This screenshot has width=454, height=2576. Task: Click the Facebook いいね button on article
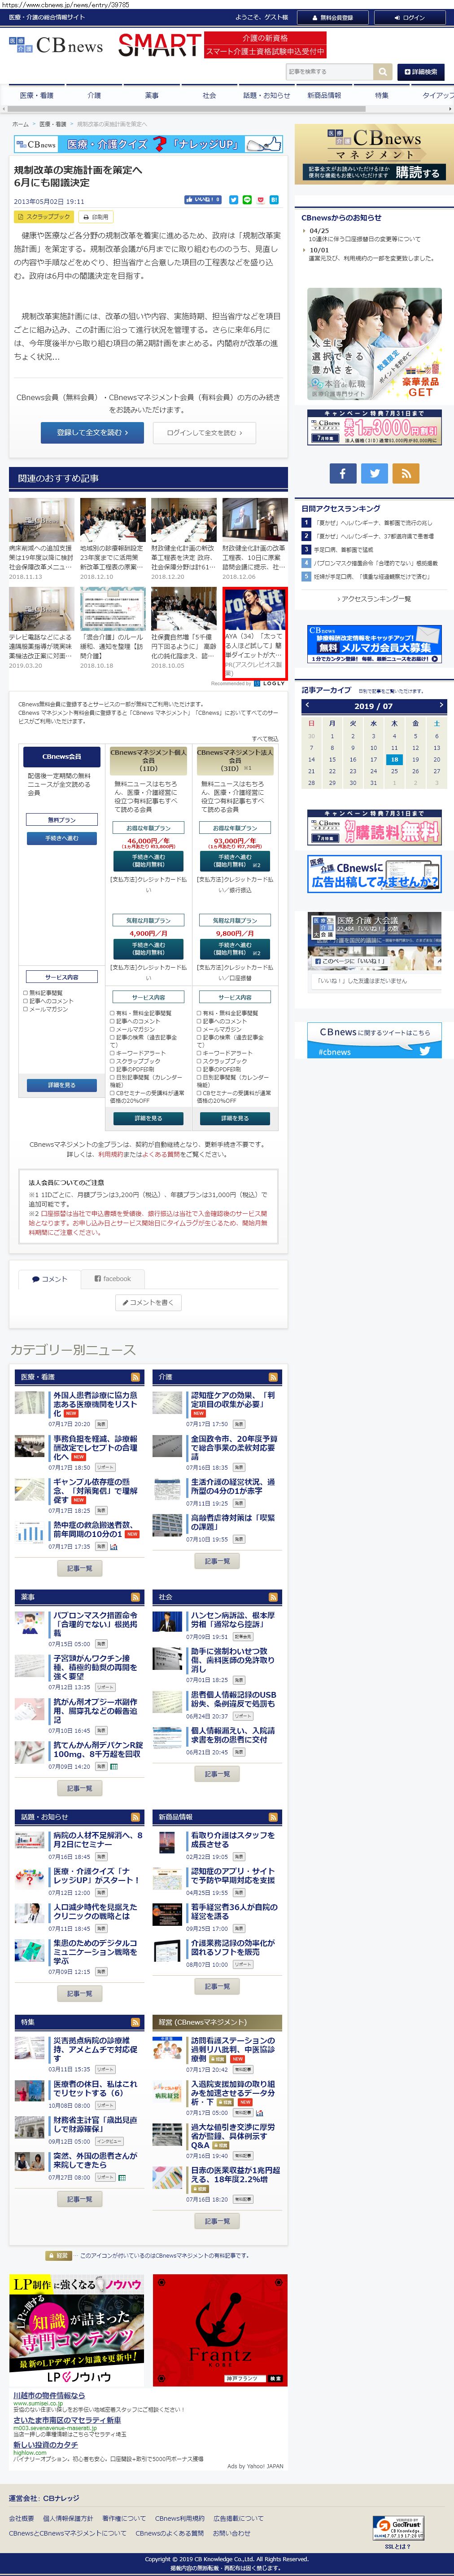(x=203, y=200)
